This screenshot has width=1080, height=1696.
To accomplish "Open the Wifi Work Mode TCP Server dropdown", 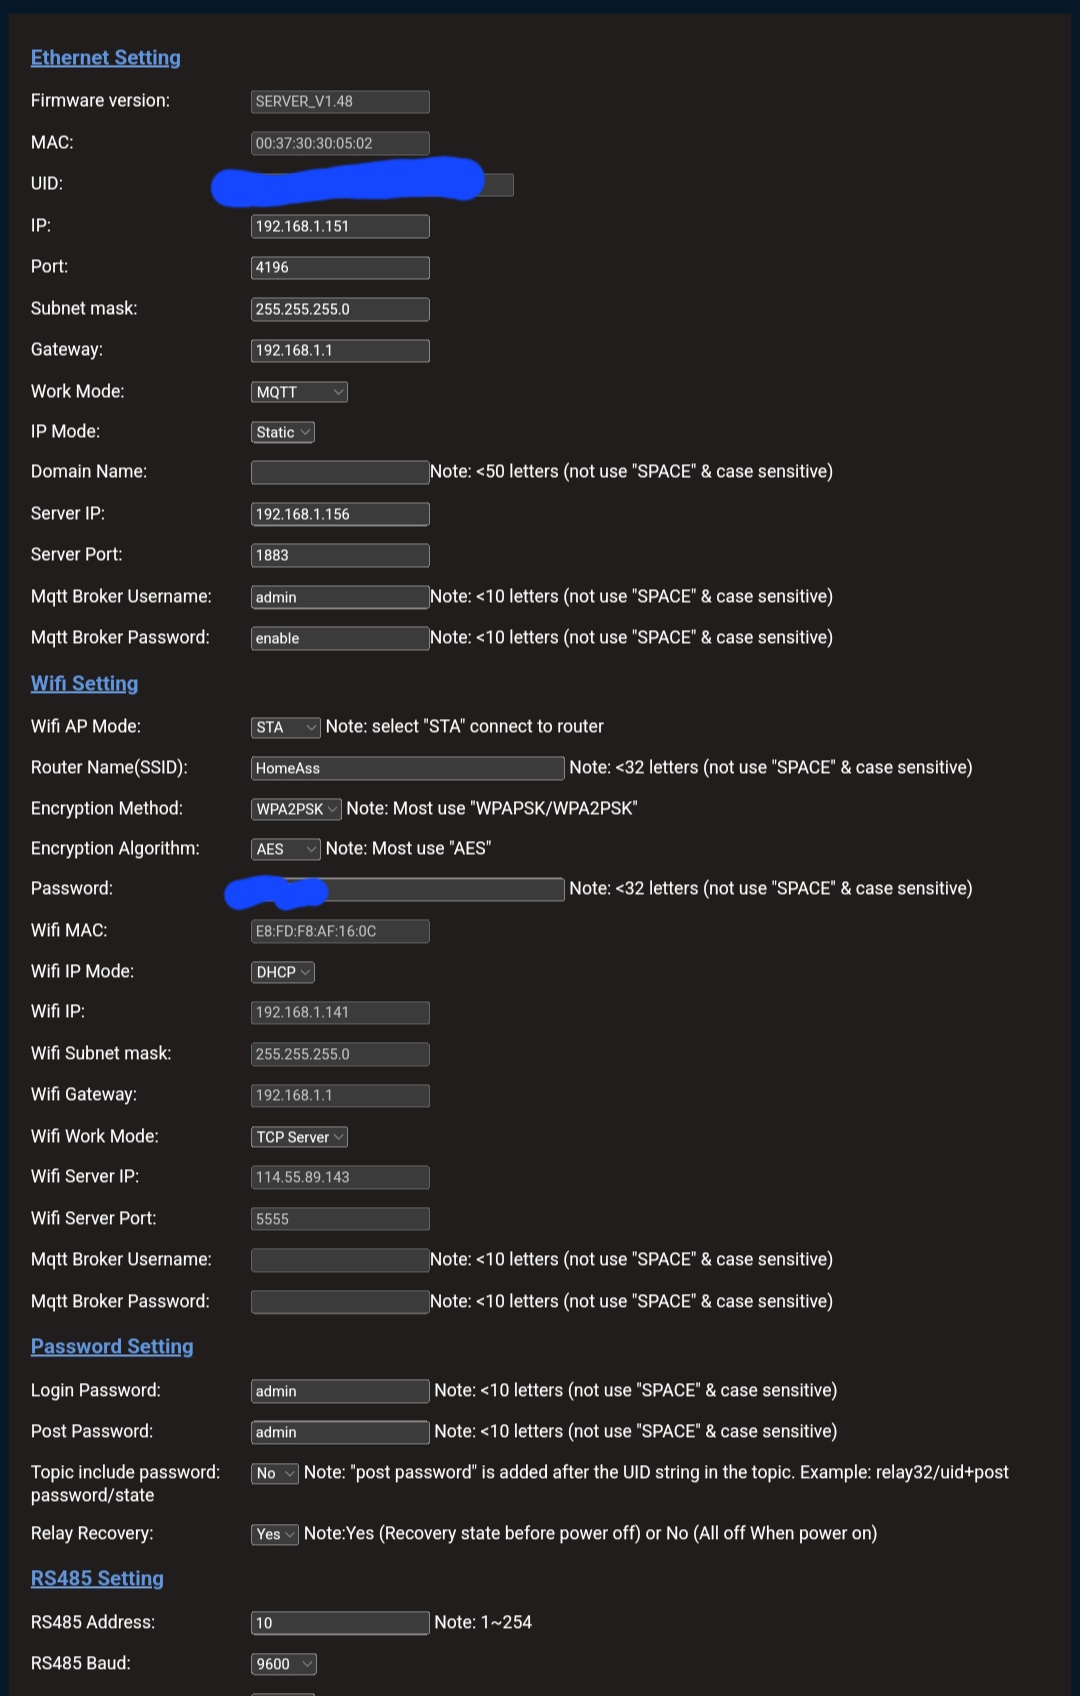I will point(299,1137).
